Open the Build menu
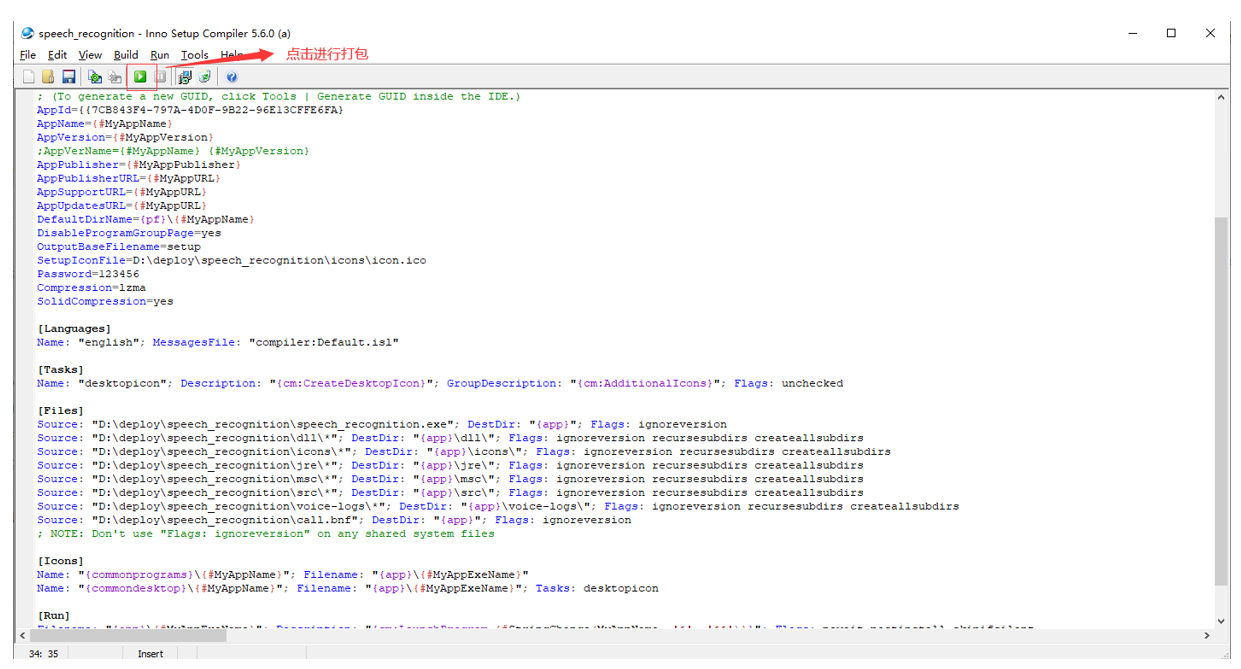This screenshot has height=669, width=1241. (x=126, y=55)
